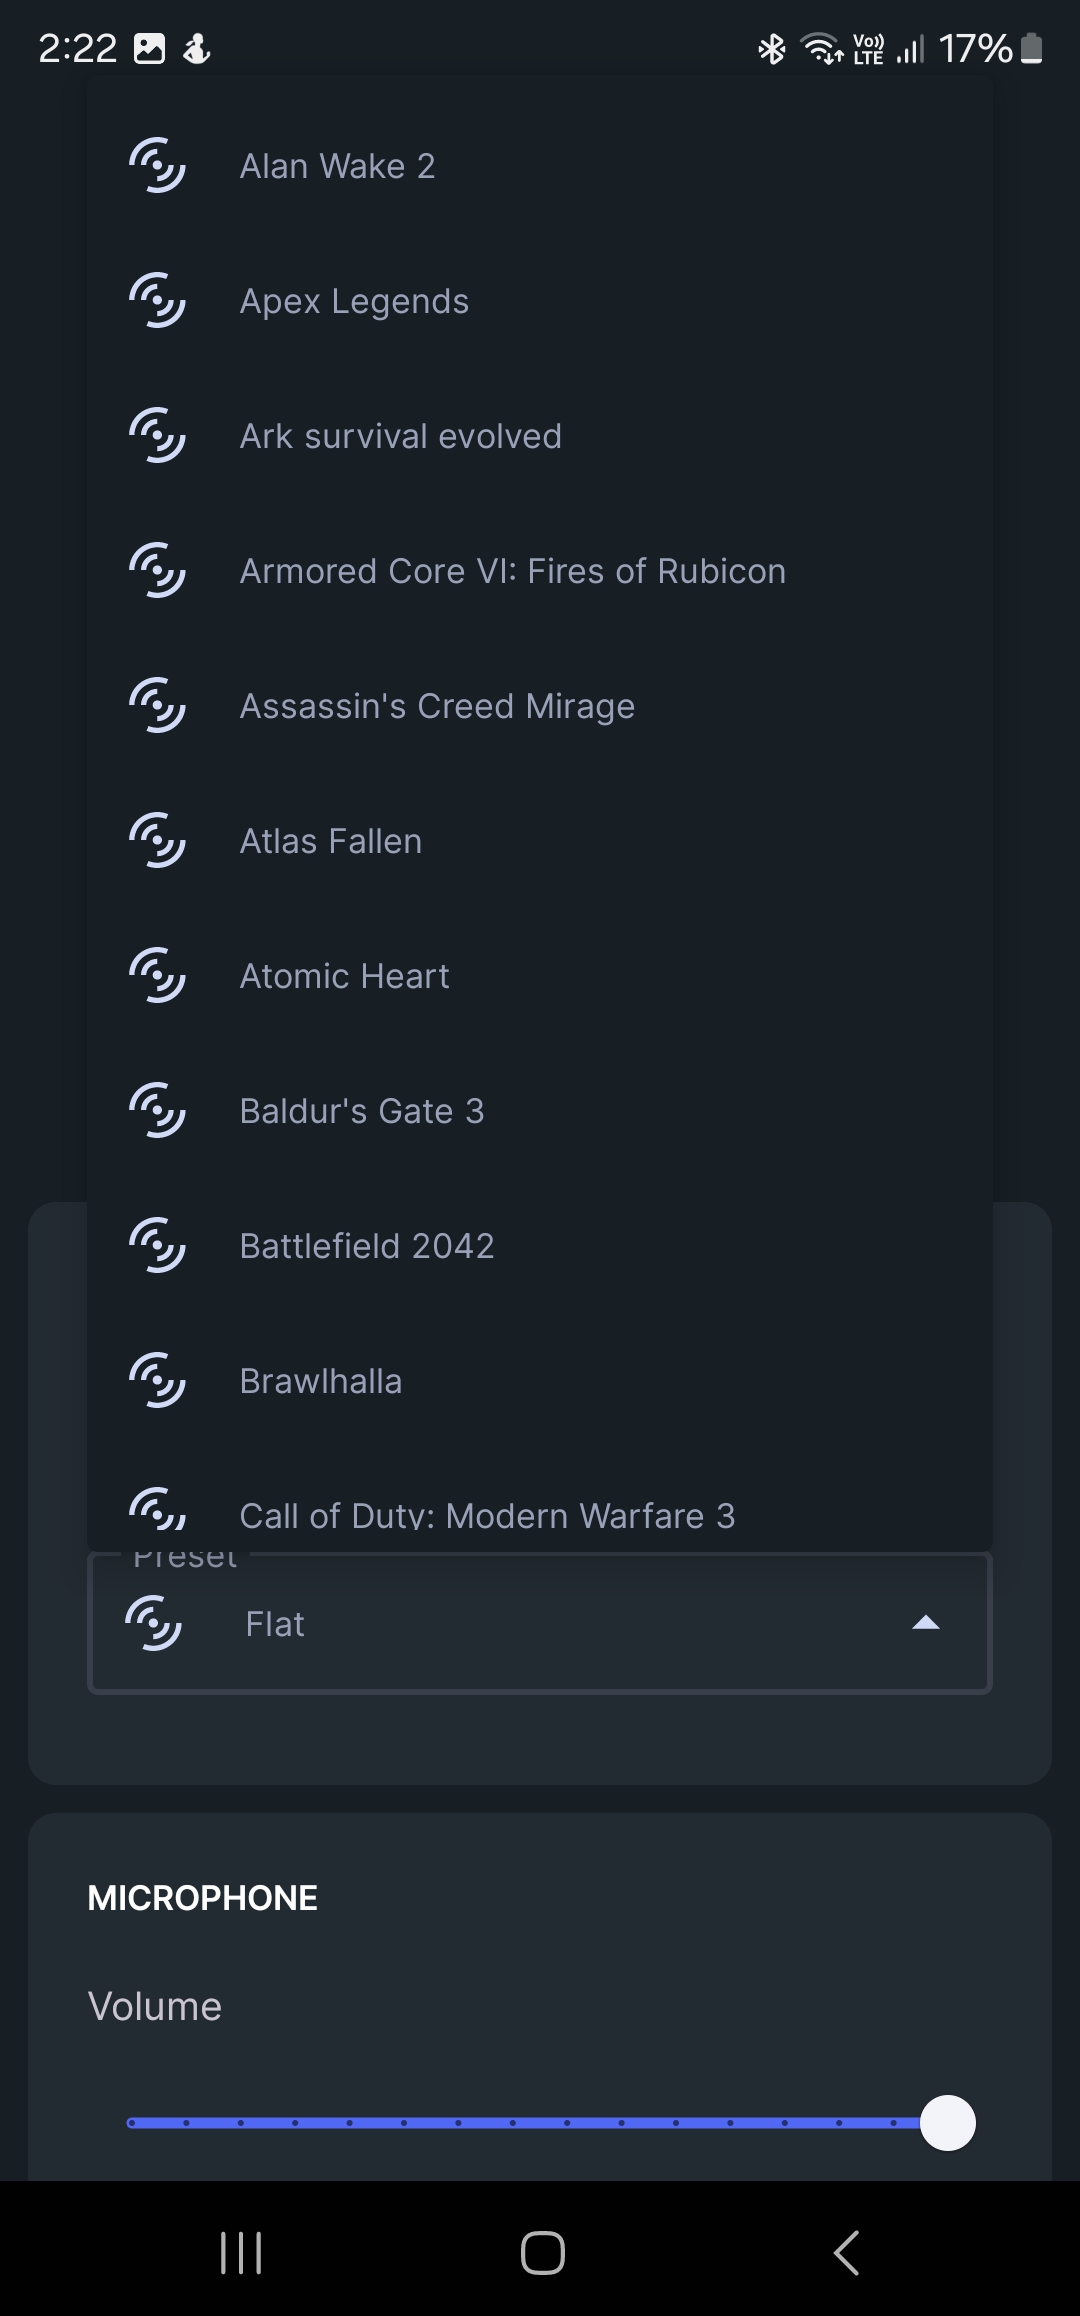Tap the preset icon beside Atomic Heart
1080x2316 pixels.
point(157,975)
